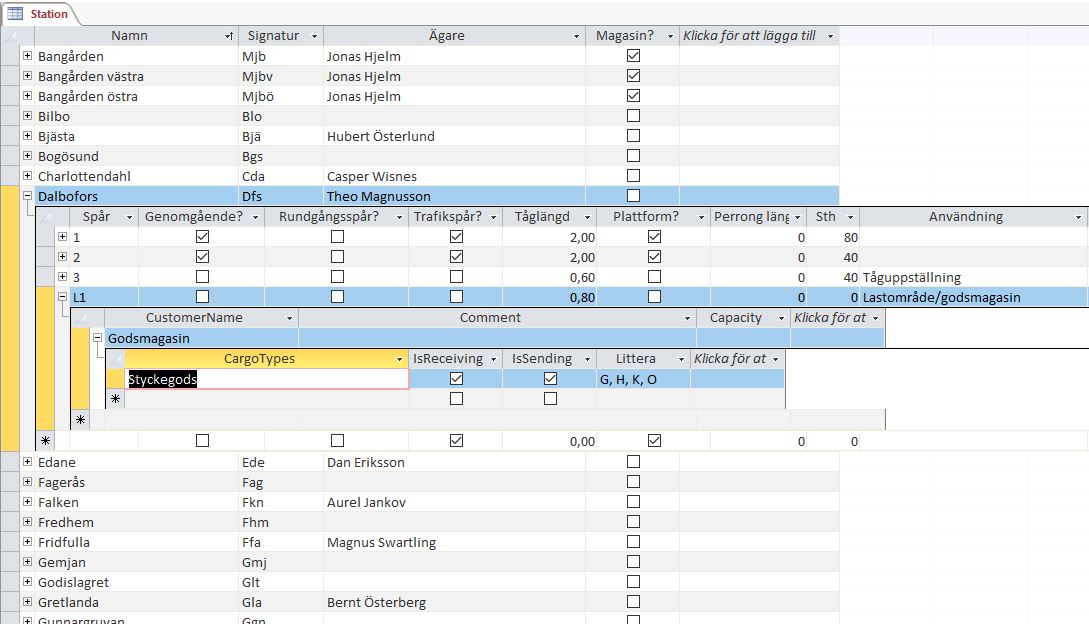This screenshot has height=624, width=1089.
Task: Open the CargoTypes column dropdown
Action: point(399,359)
